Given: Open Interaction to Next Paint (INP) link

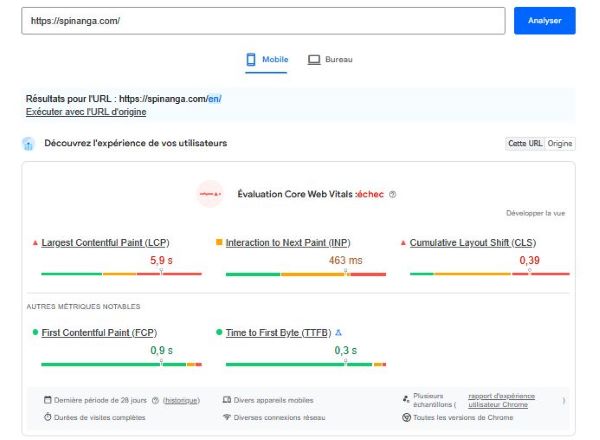Looking at the screenshot, I should point(288,243).
